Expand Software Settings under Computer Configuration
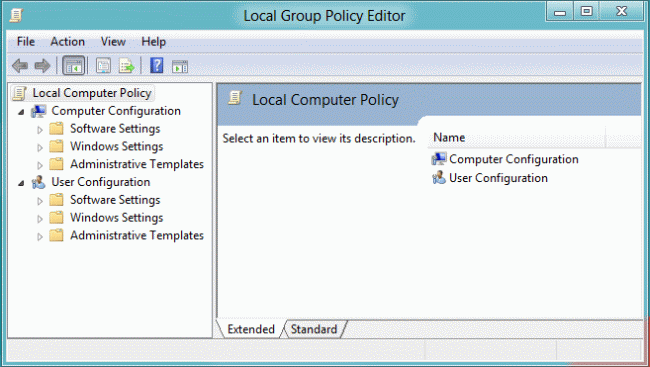 click(40, 130)
